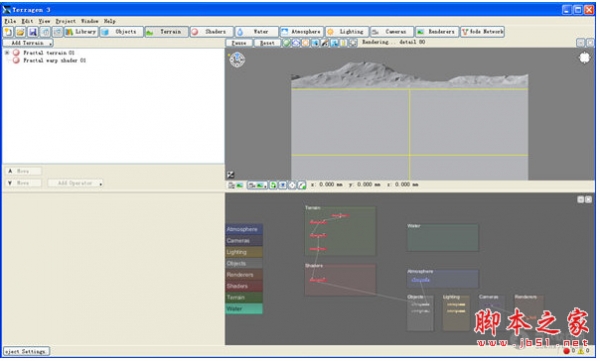The image size is (600, 361).
Task: Select the Objects node group filter
Action: coord(244,263)
